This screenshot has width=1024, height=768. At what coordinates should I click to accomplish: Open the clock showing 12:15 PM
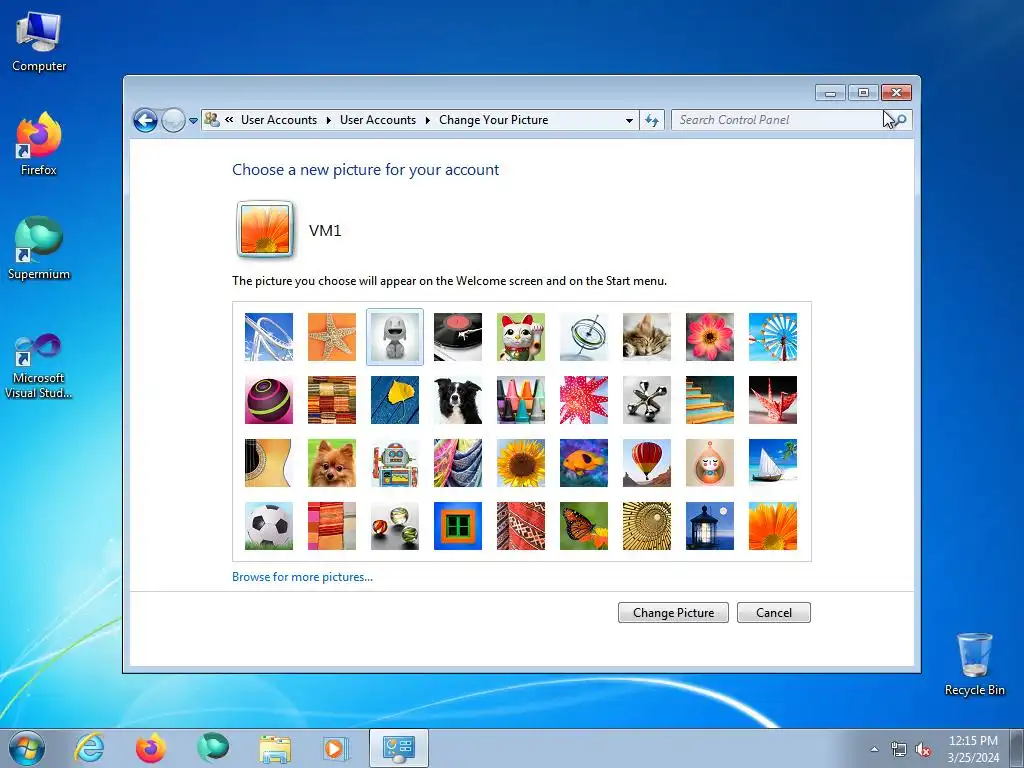973,748
